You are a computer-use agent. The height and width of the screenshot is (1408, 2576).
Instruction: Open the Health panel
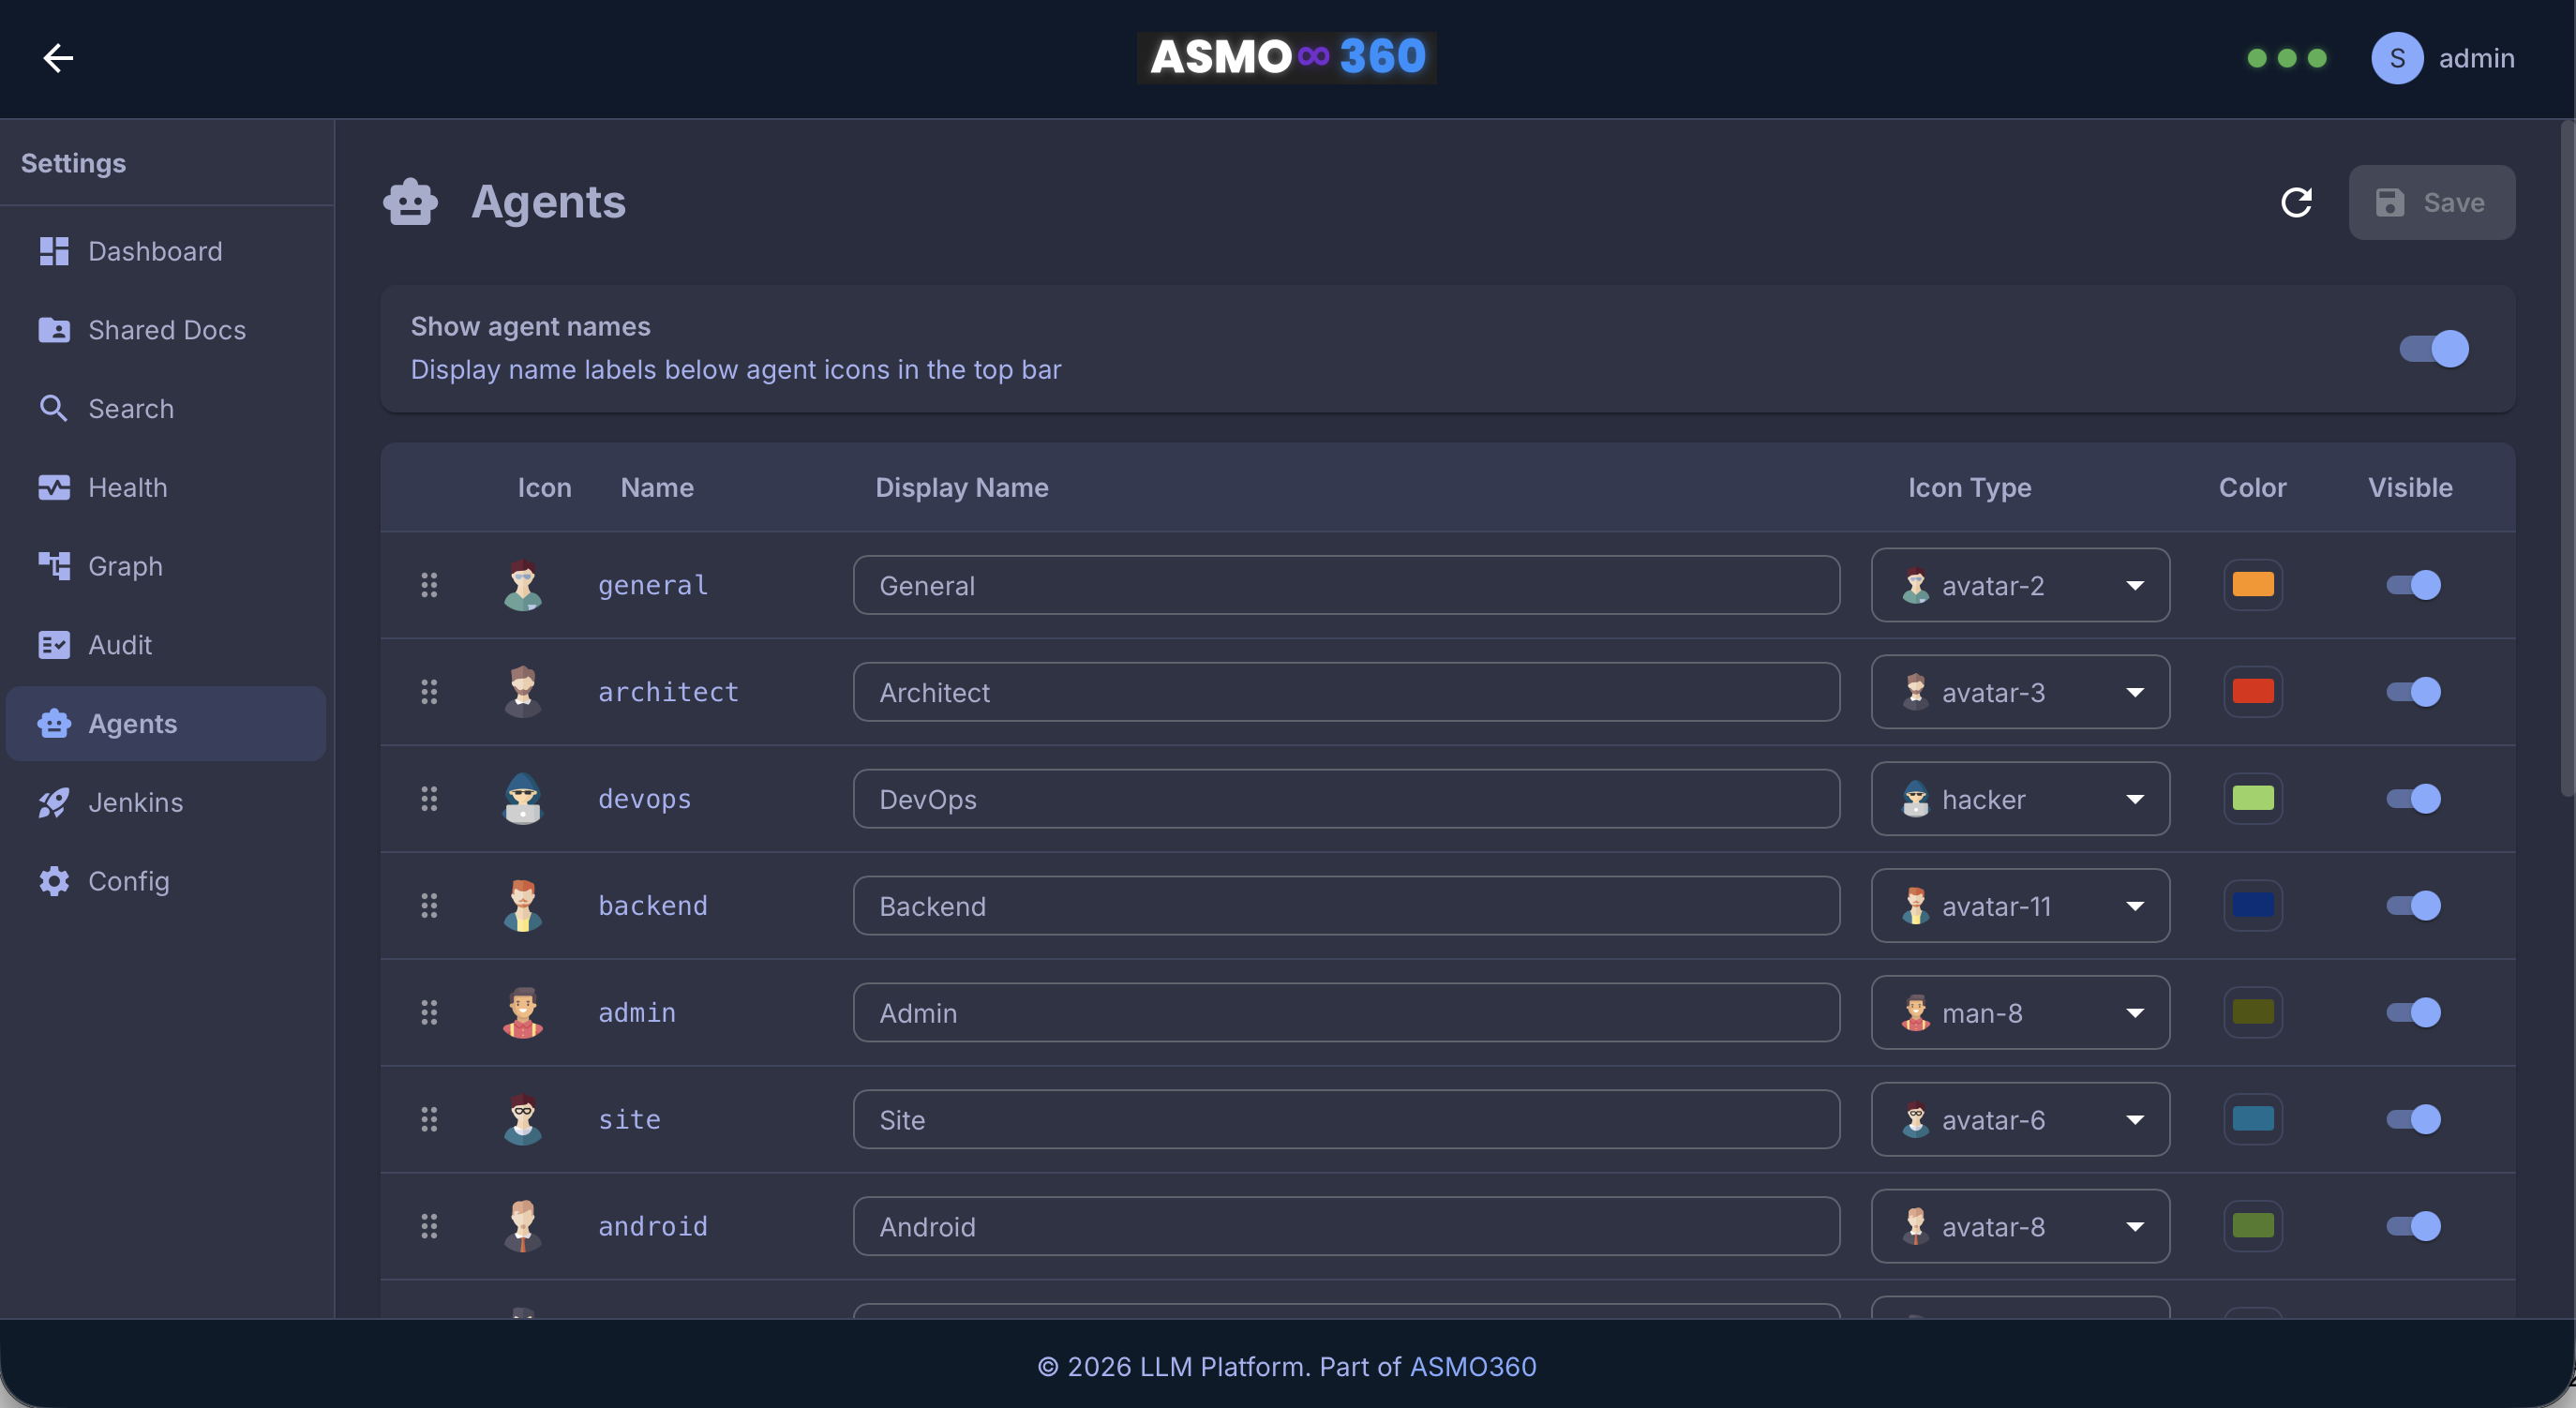point(128,487)
